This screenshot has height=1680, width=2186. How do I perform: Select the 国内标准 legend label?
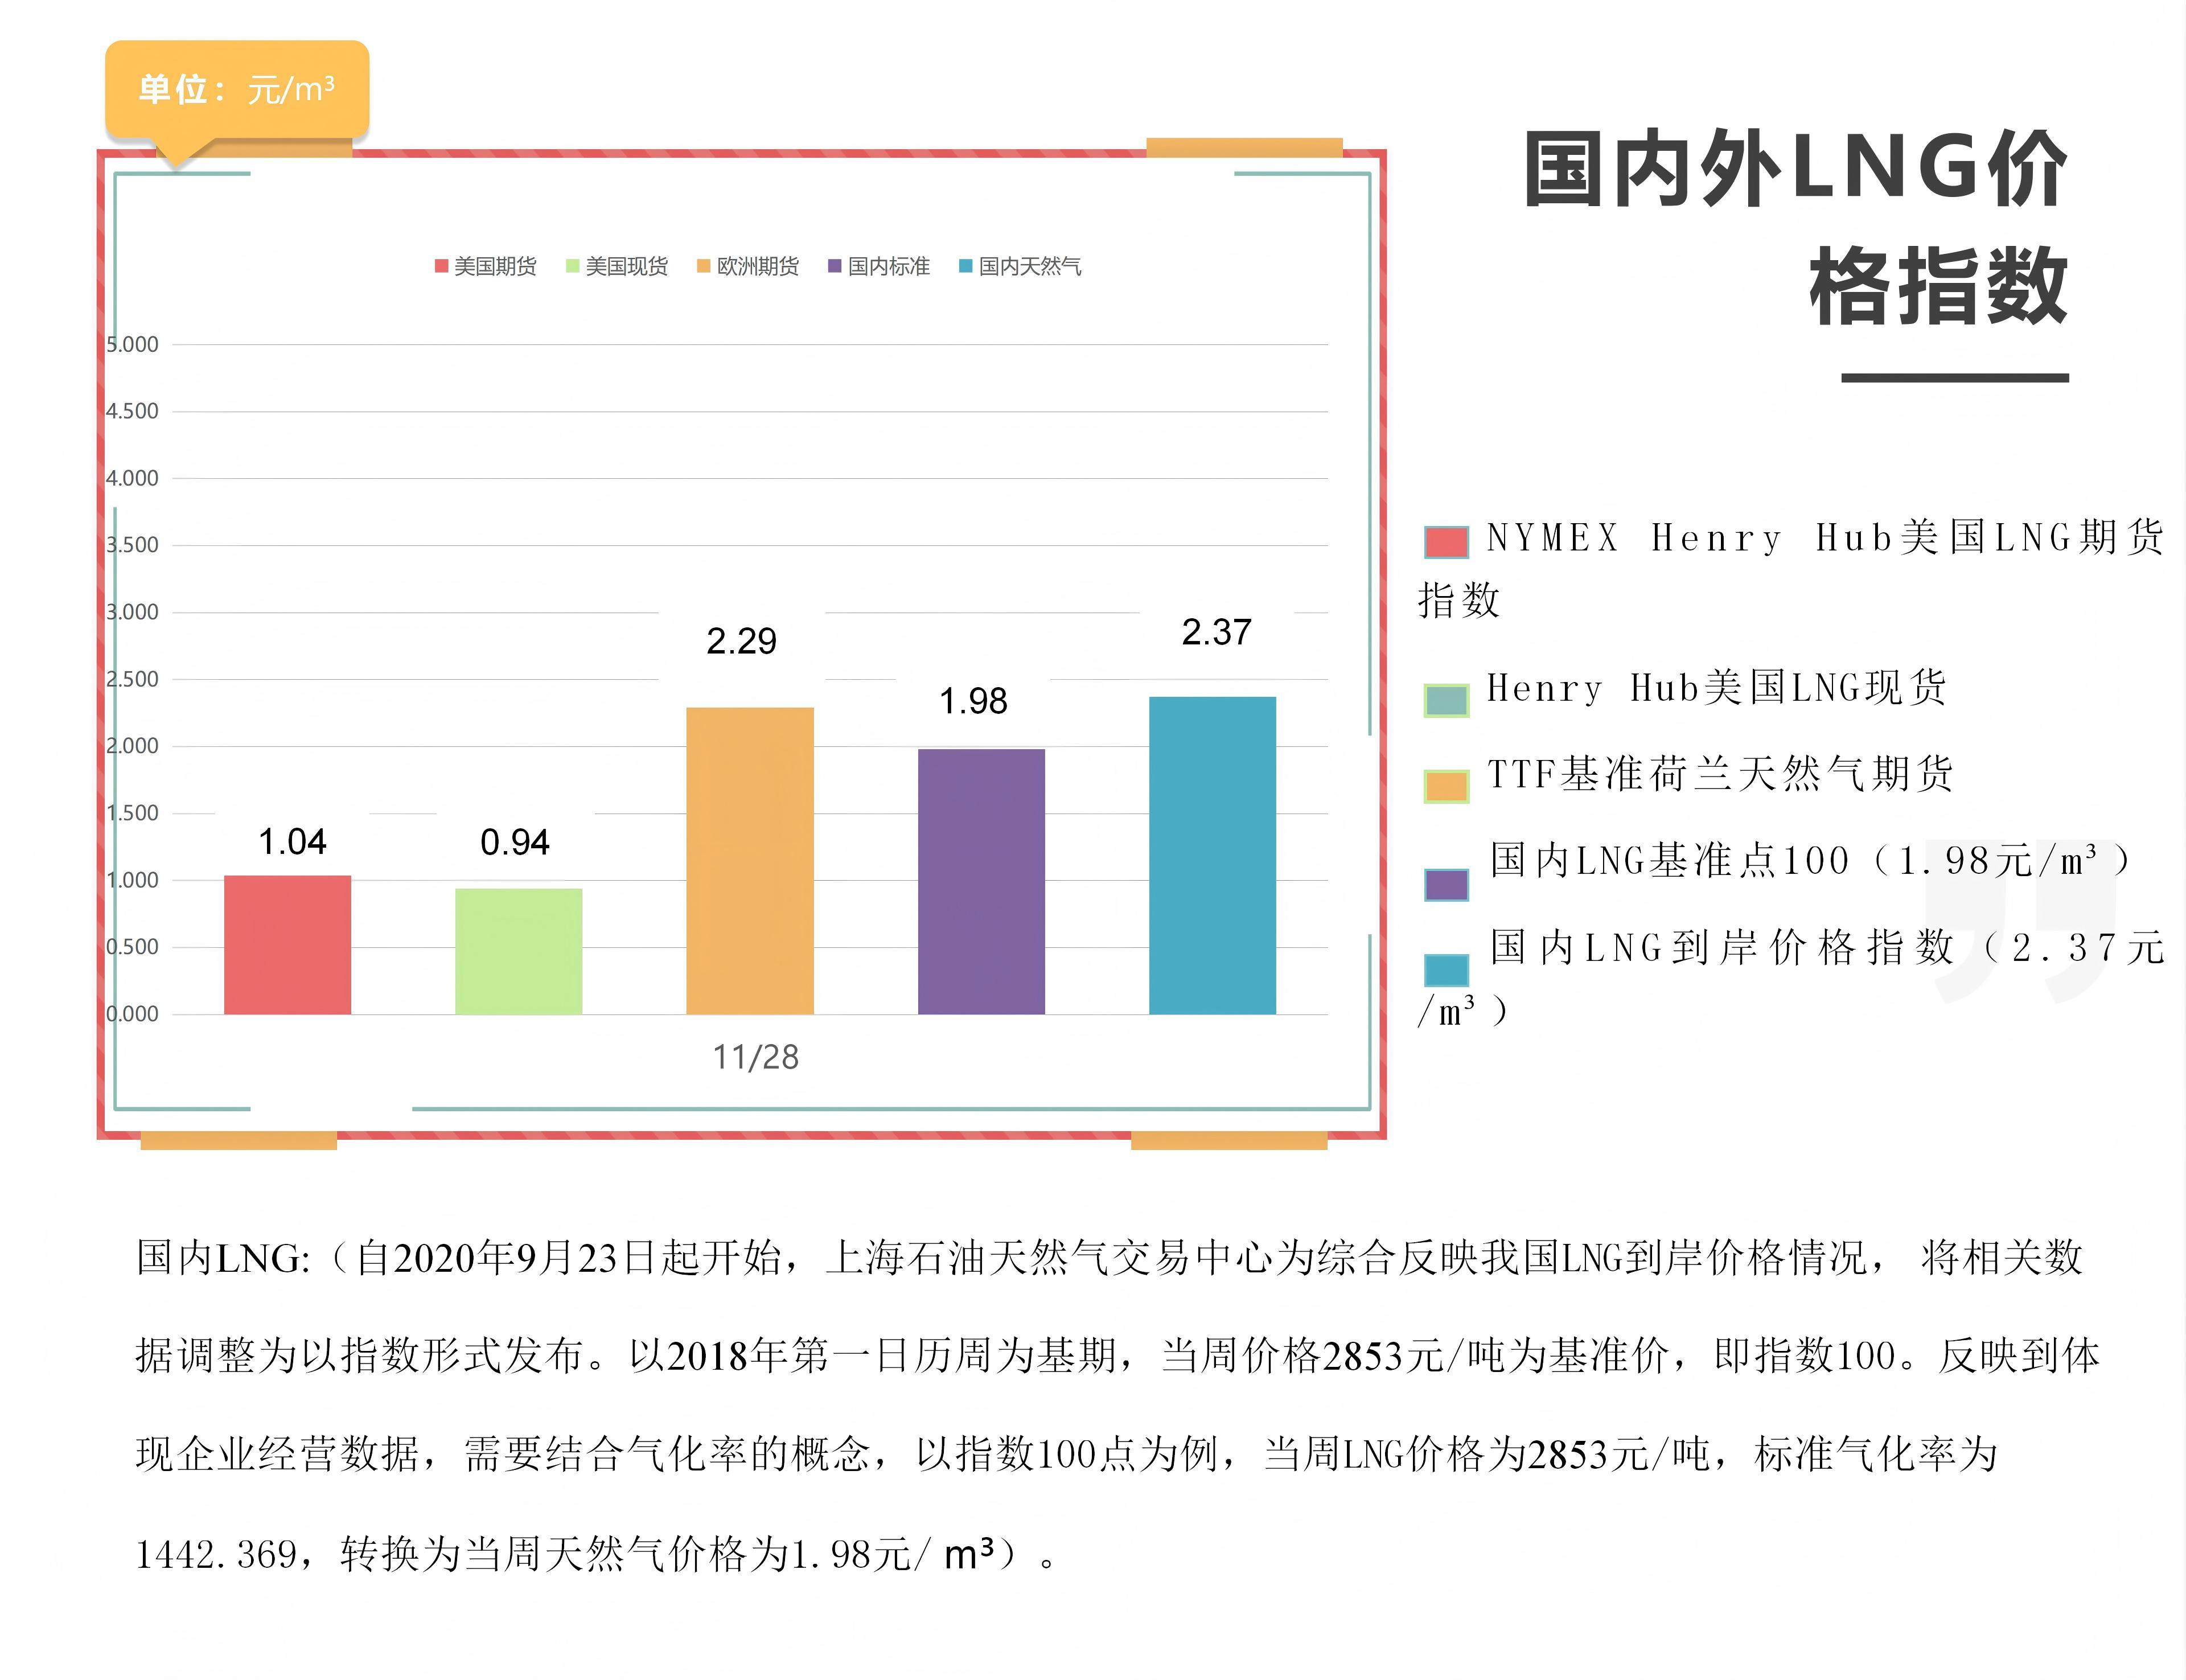(x=889, y=266)
